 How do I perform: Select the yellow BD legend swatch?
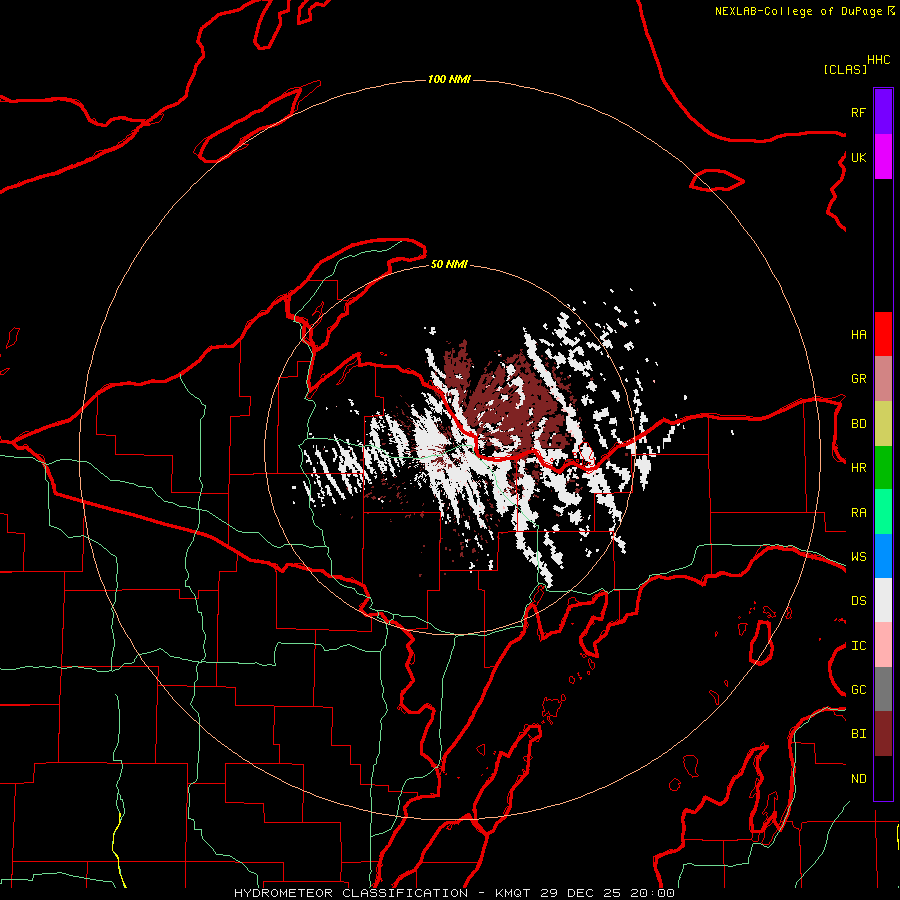(x=883, y=424)
